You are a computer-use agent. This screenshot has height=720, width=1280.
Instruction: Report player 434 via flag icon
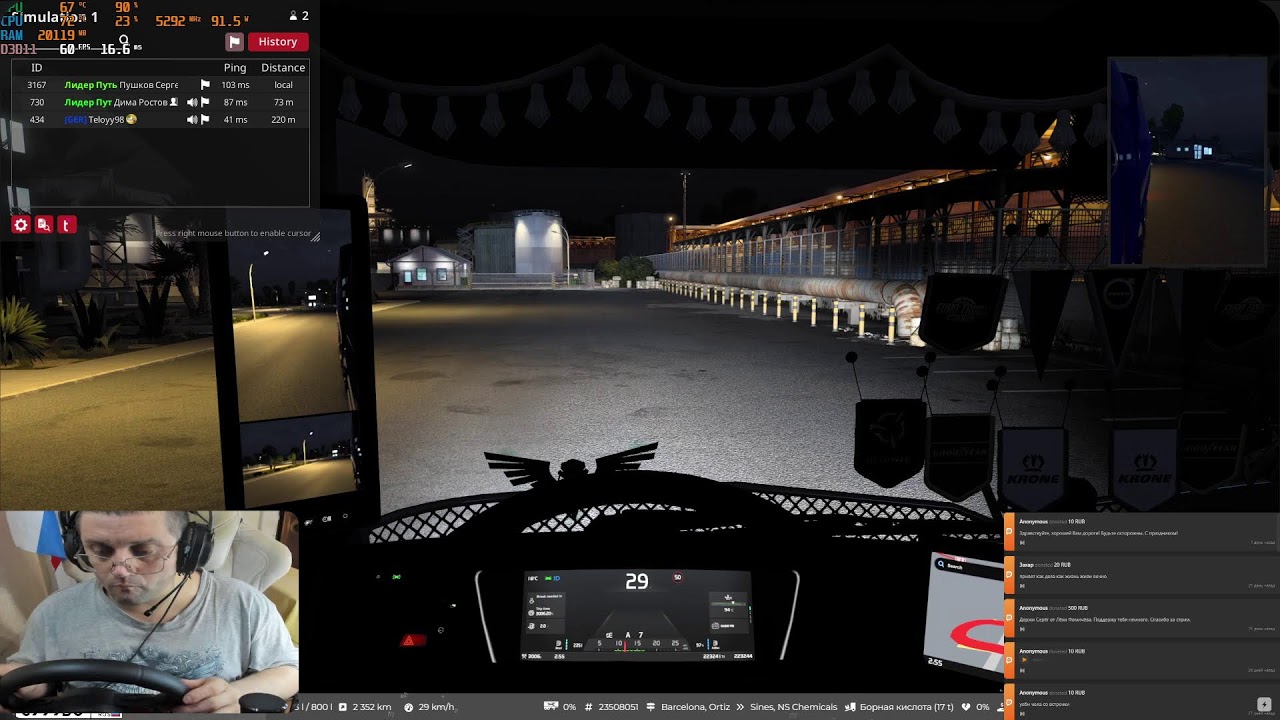(x=205, y=119)
